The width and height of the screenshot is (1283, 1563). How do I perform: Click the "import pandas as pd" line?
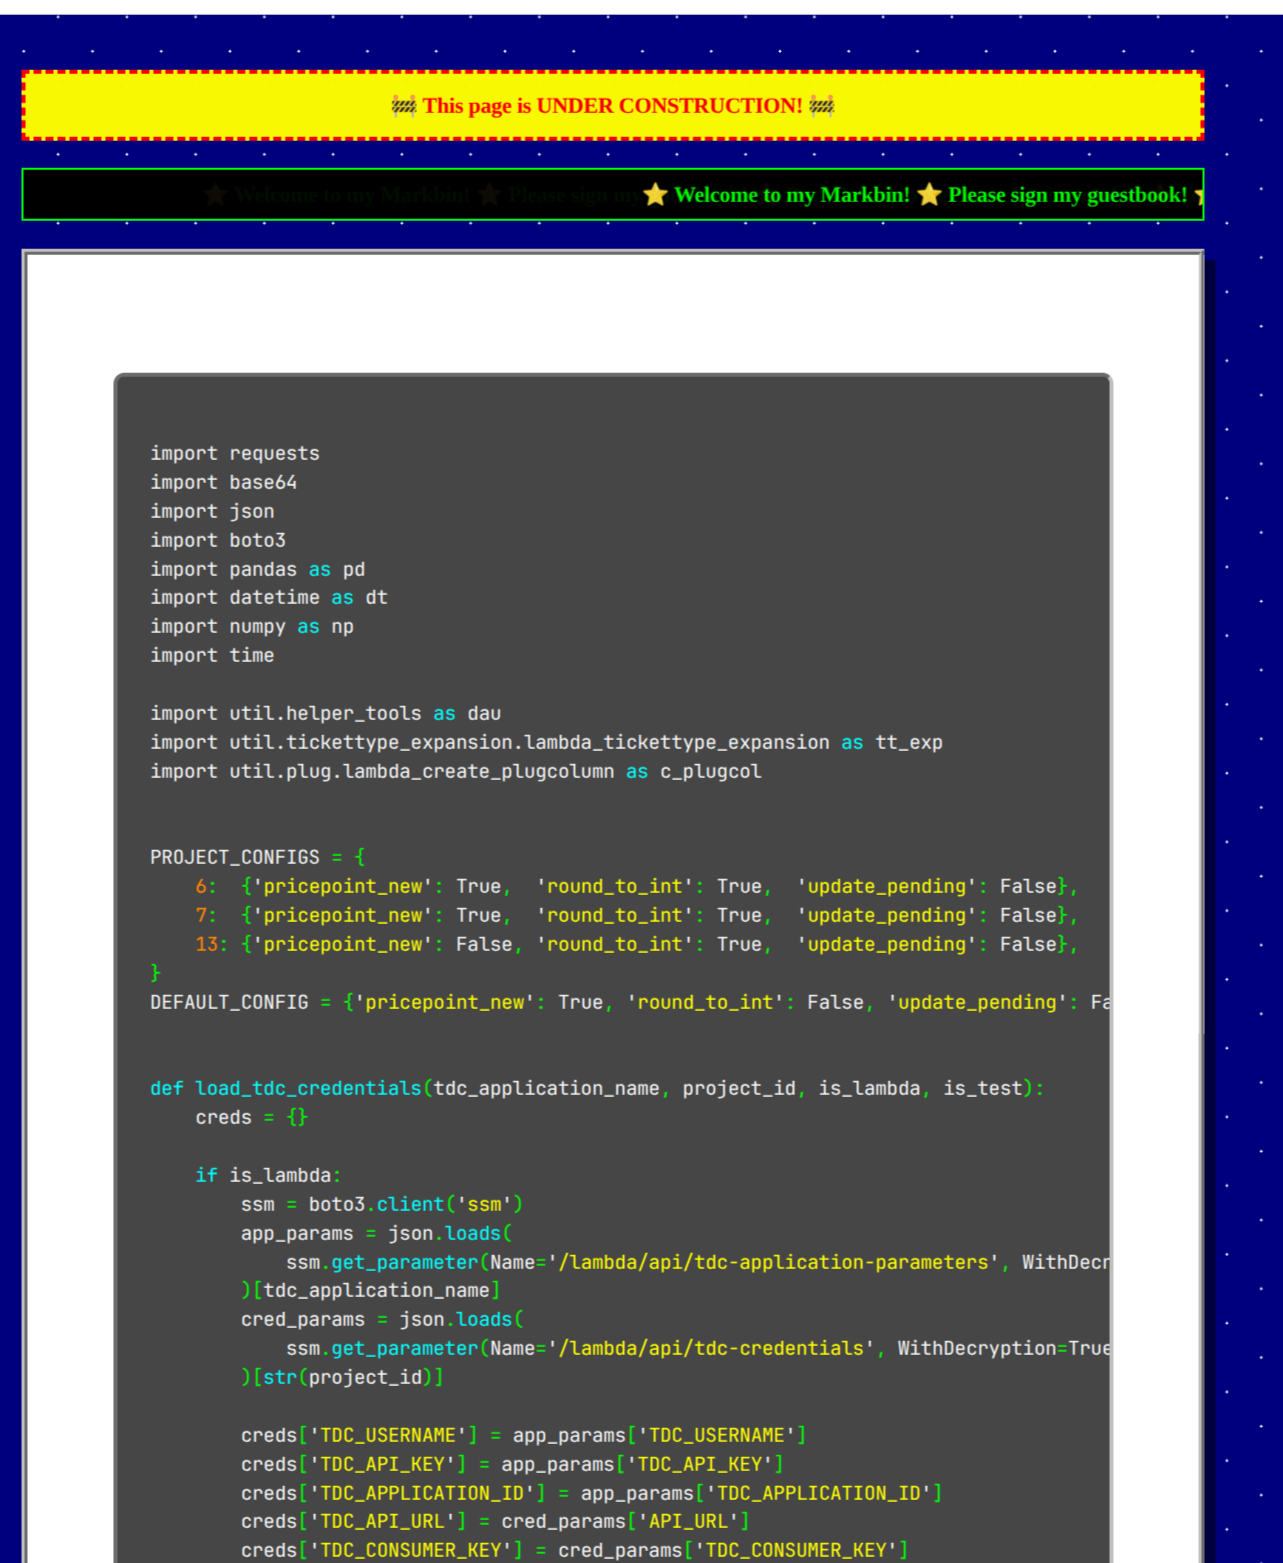pyautogui.click(x=258, y=569)
